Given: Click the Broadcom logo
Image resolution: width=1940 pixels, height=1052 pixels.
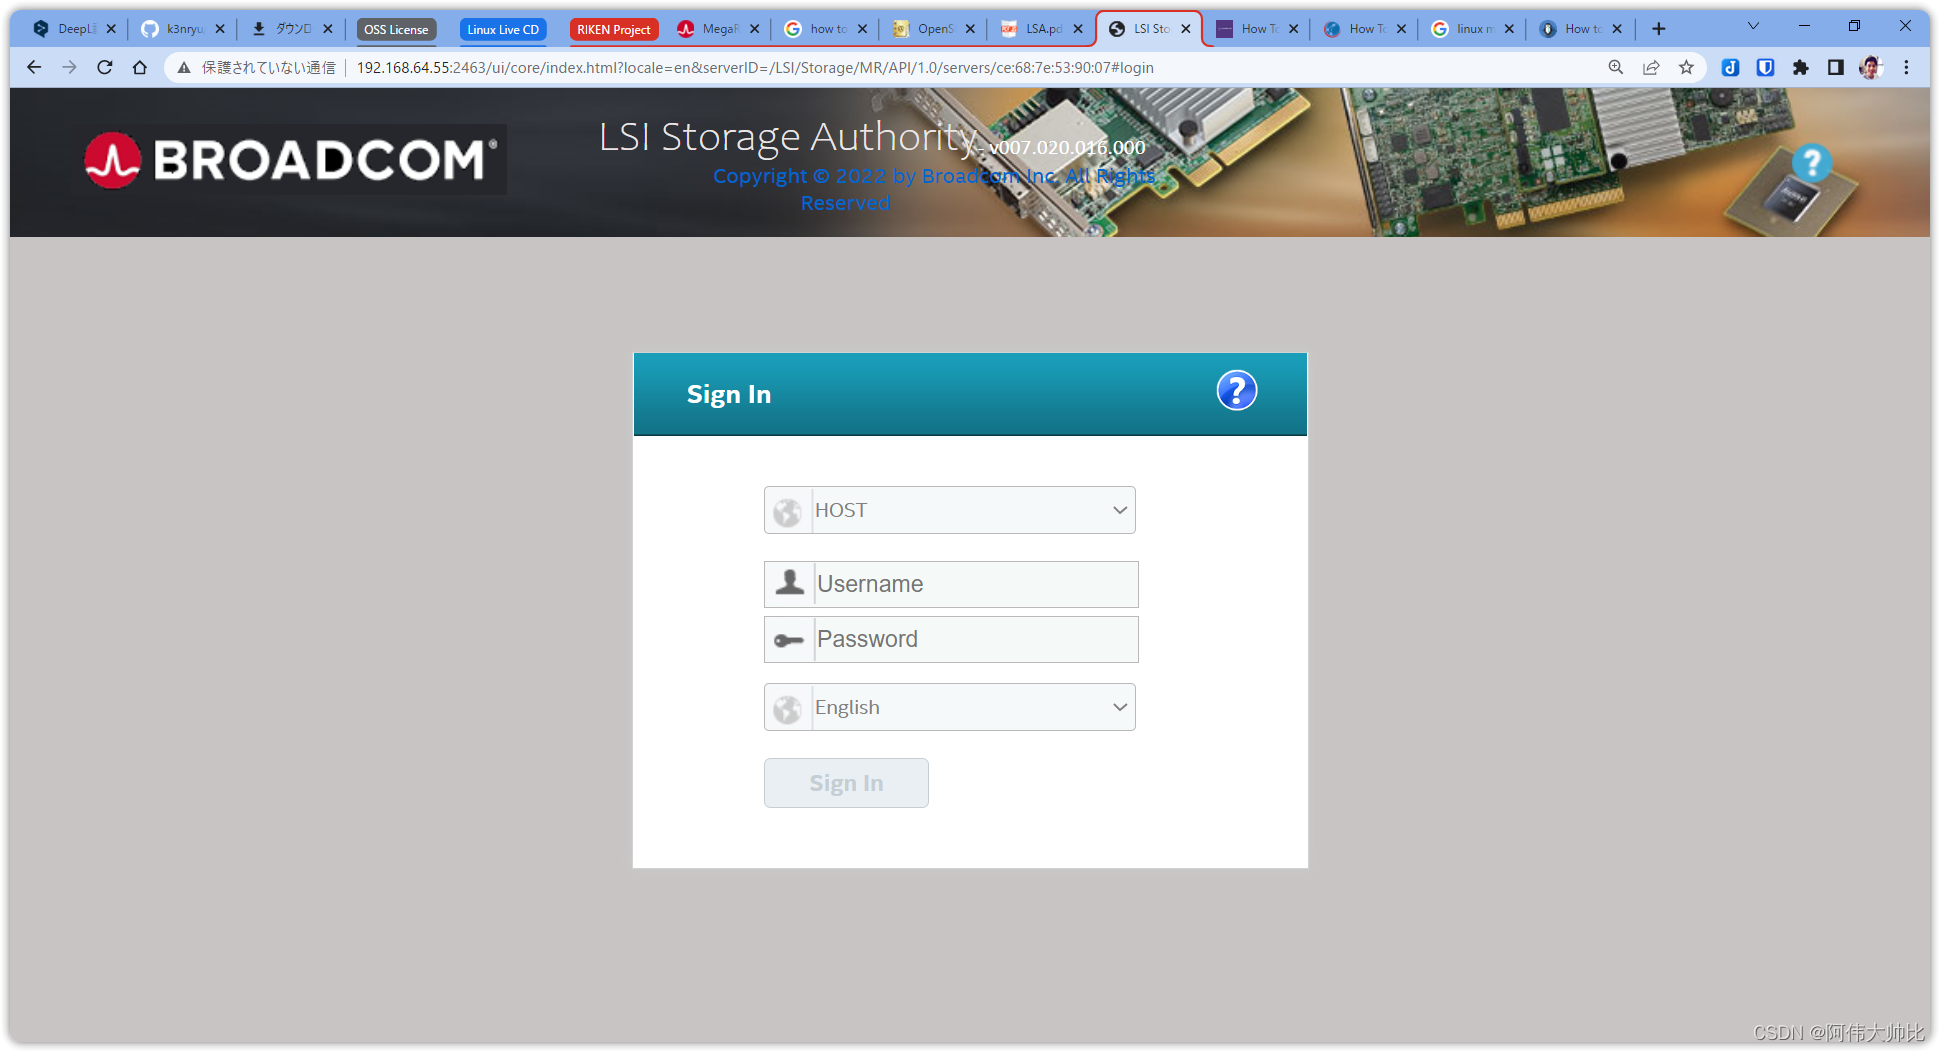Looking at the screenshot, I should 291,159.
